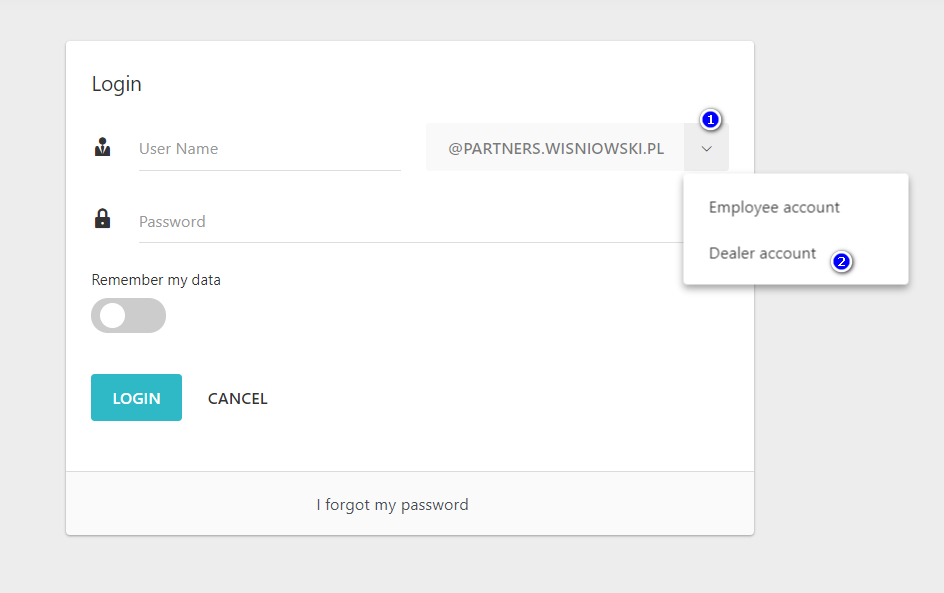Enable the Remember my data switch
The height and width of the screenshot is (593, 944).
(128, 316)
